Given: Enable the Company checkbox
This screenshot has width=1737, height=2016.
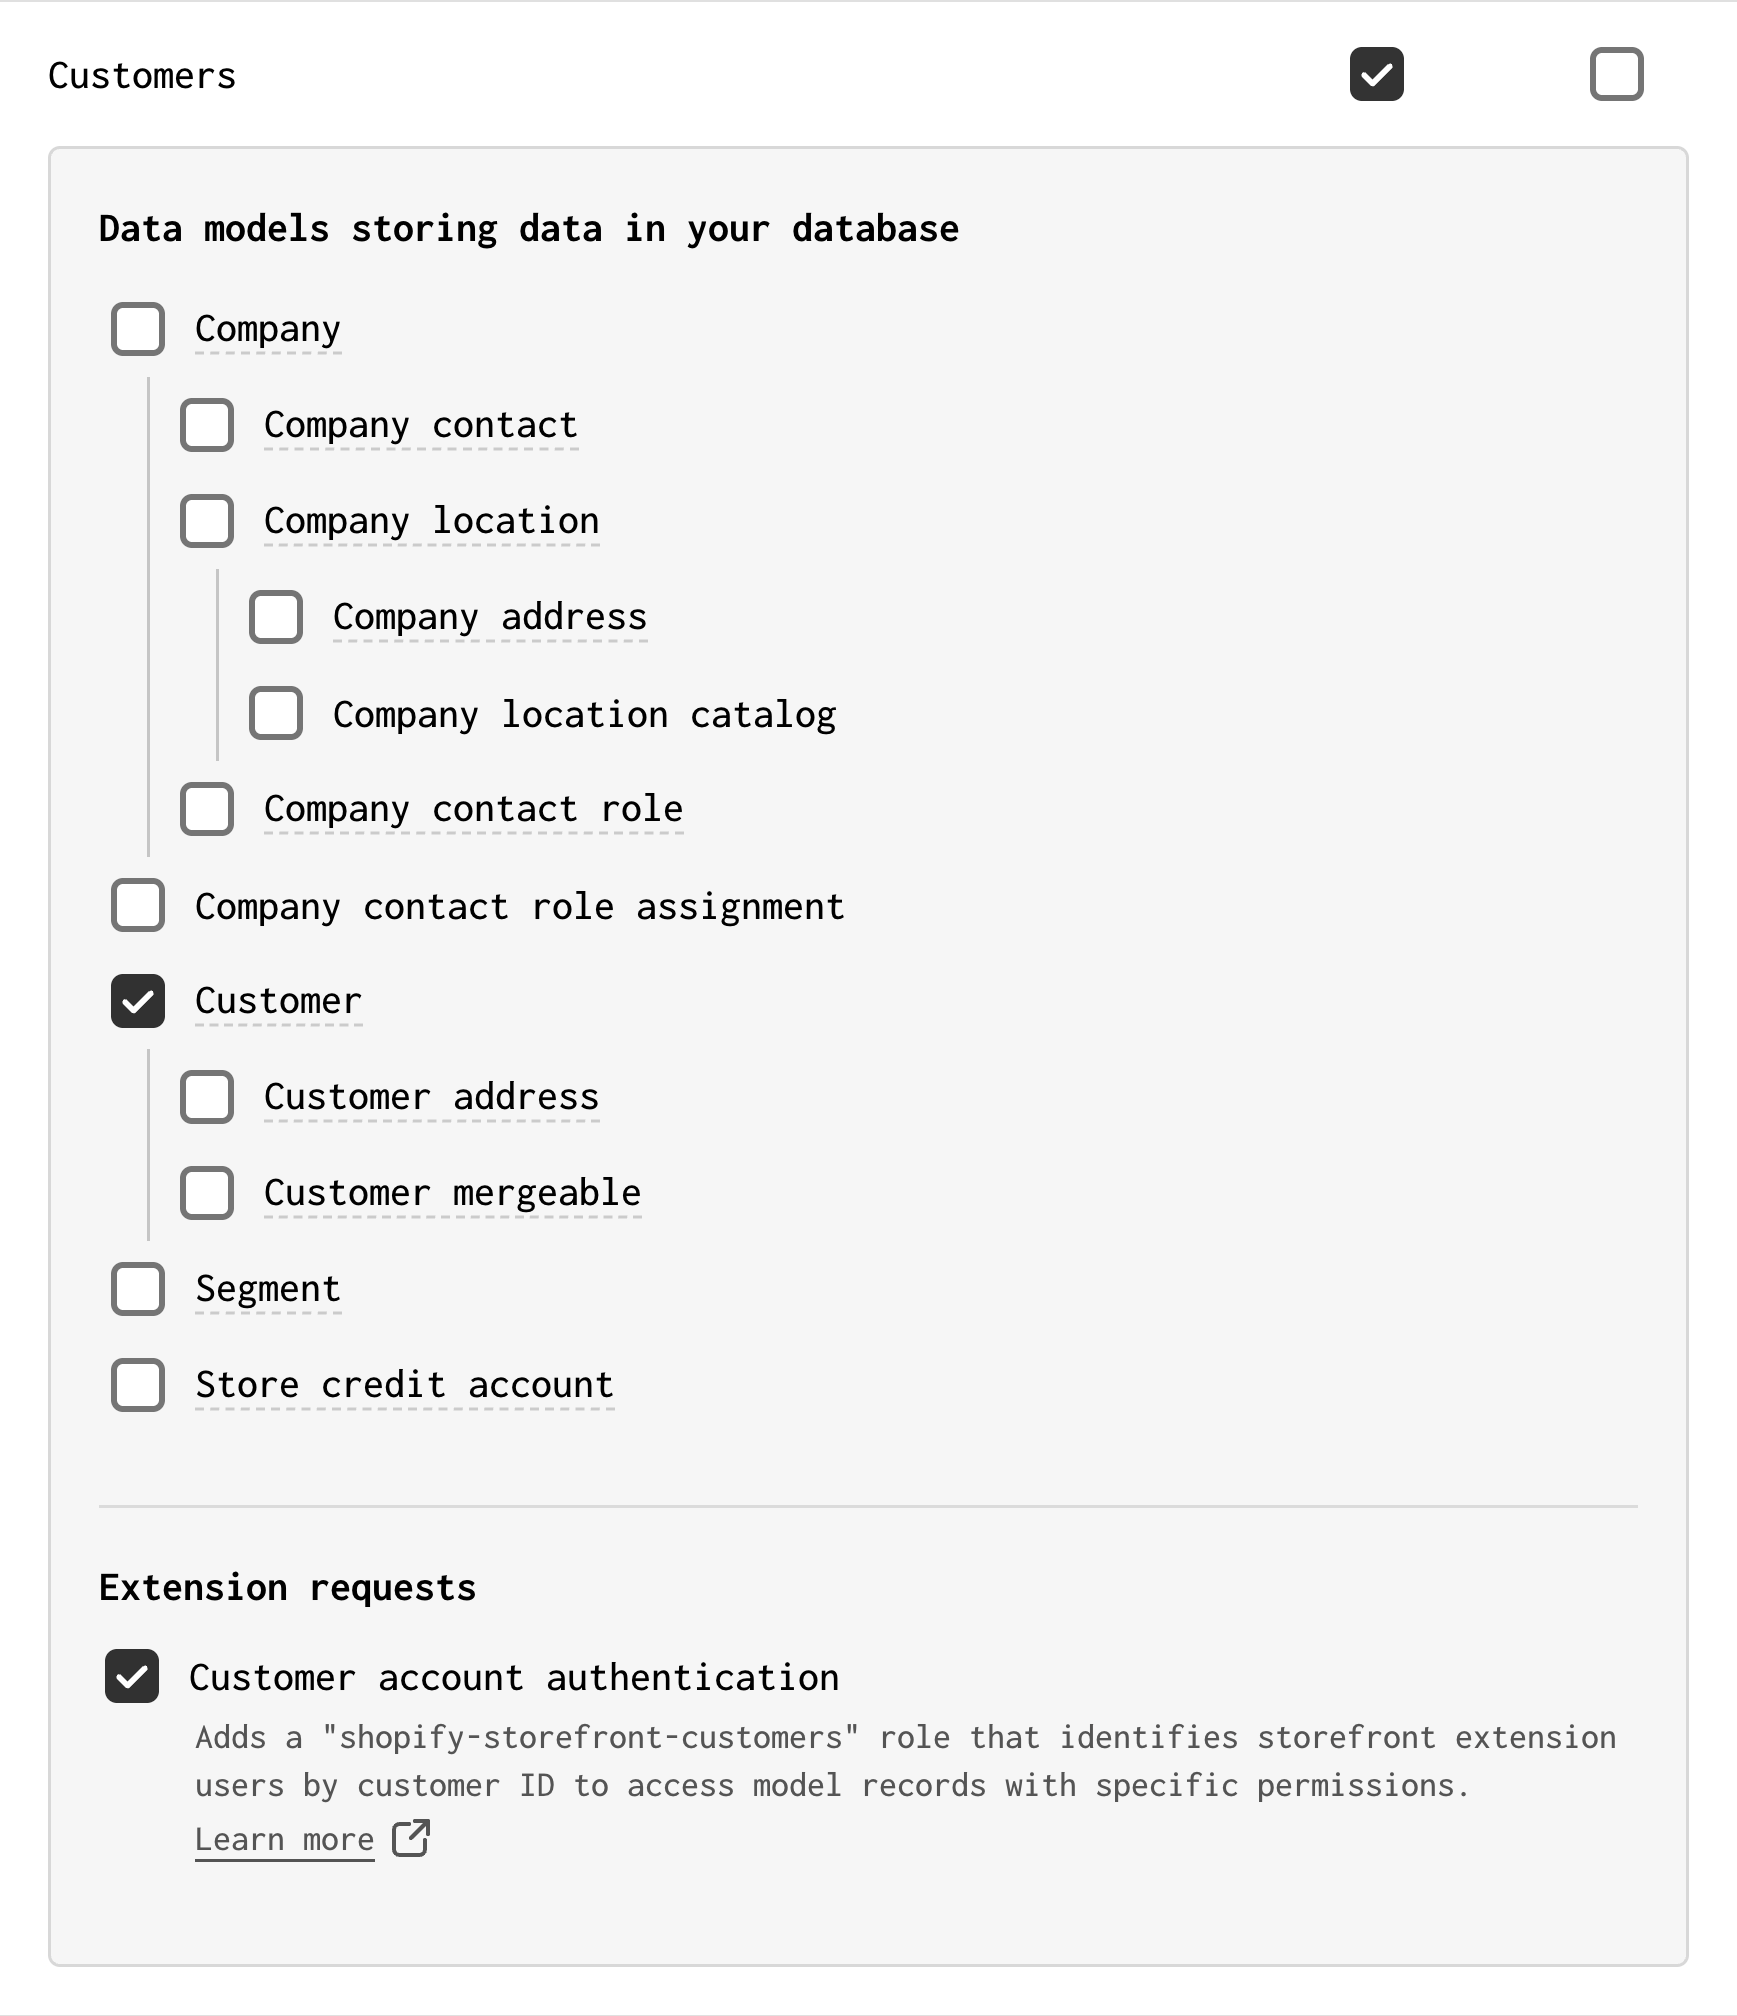Looking at the screenshot, I should coord(137,329).
